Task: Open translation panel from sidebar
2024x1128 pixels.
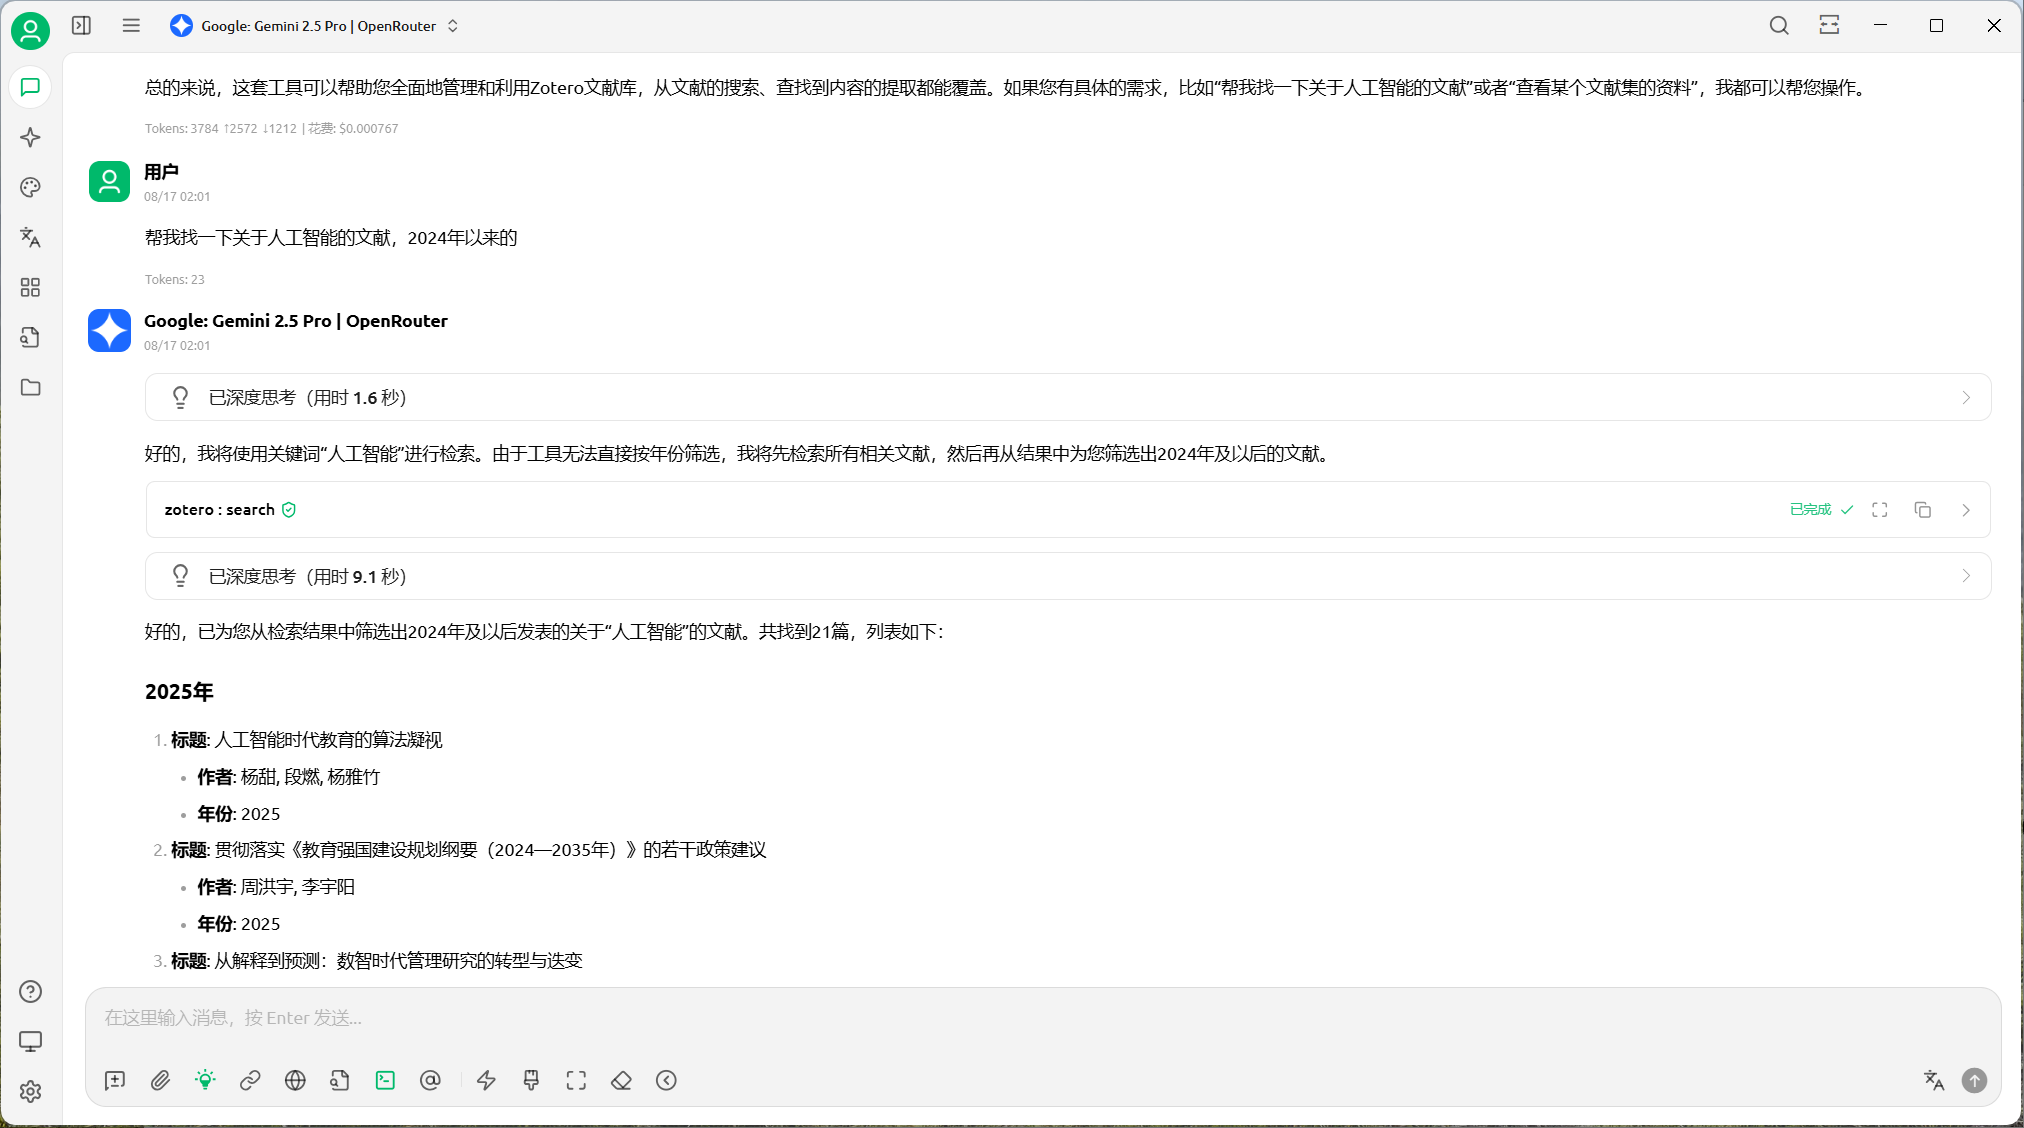Action: tap(30, 237)
